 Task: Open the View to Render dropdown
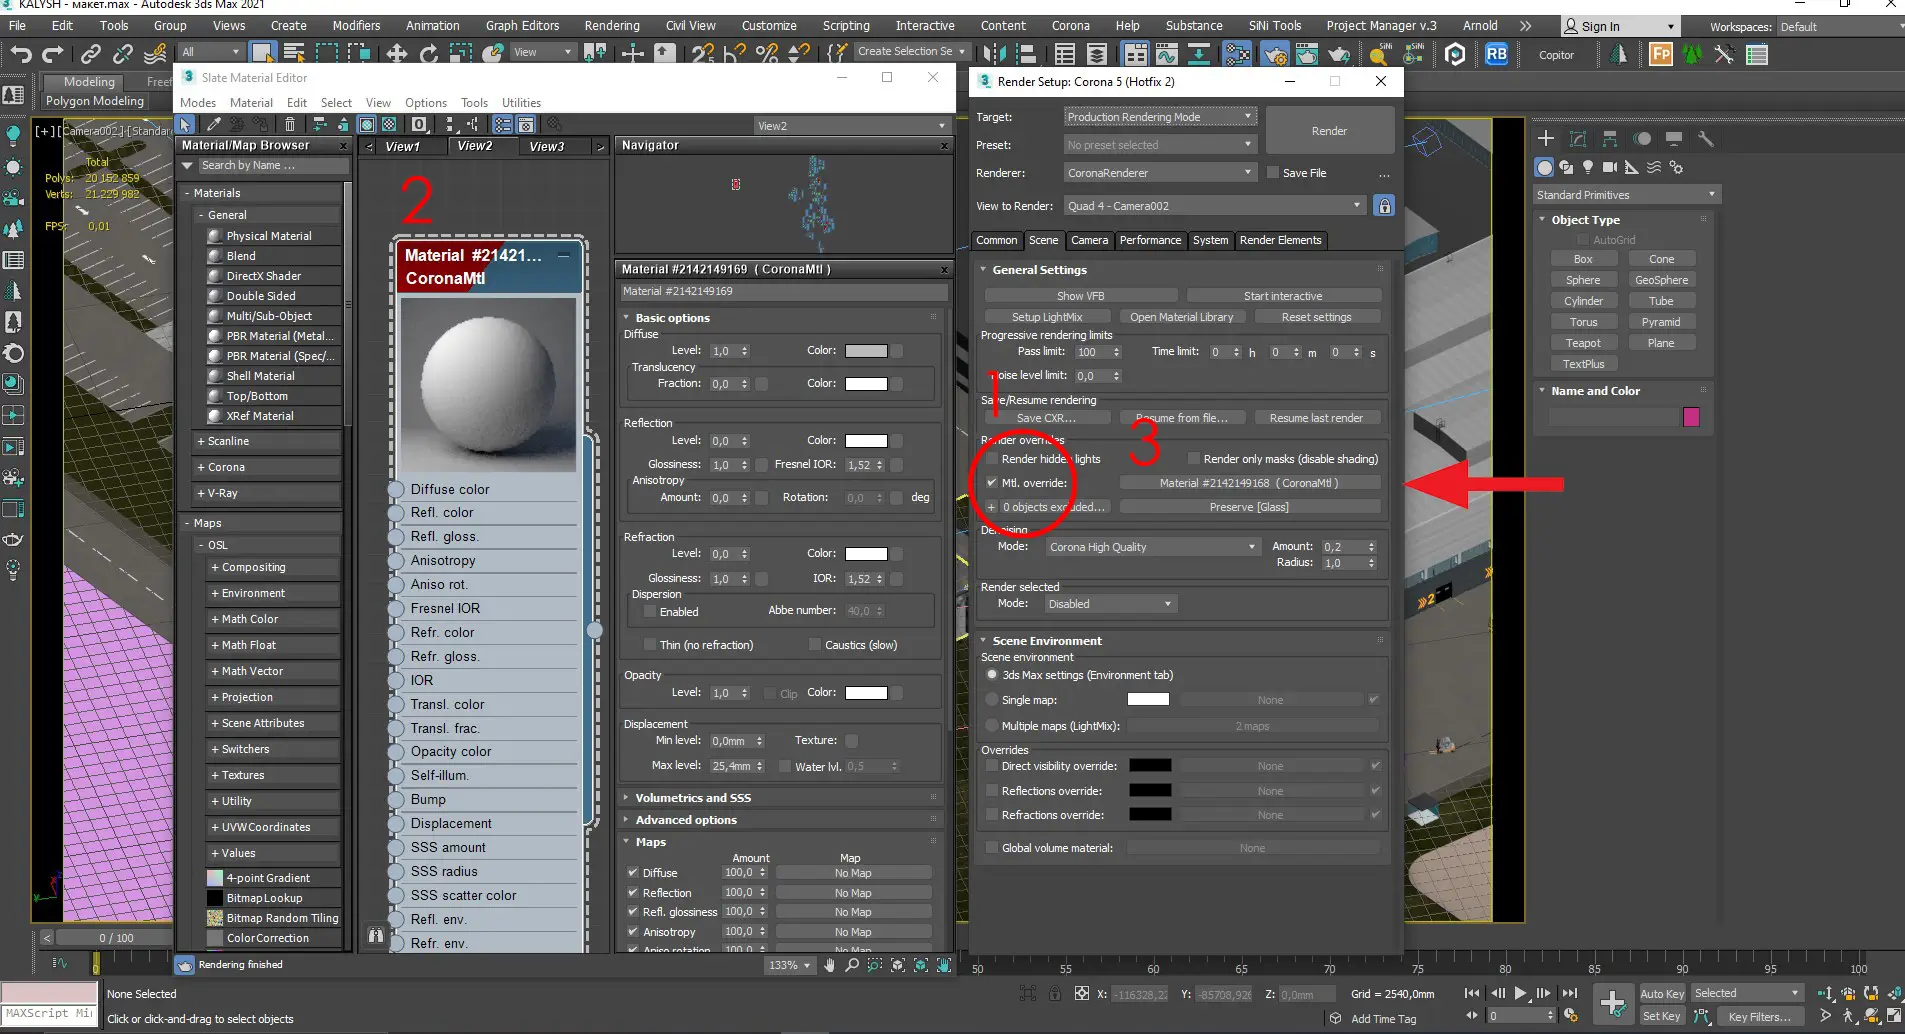[x=1215, y=206]
